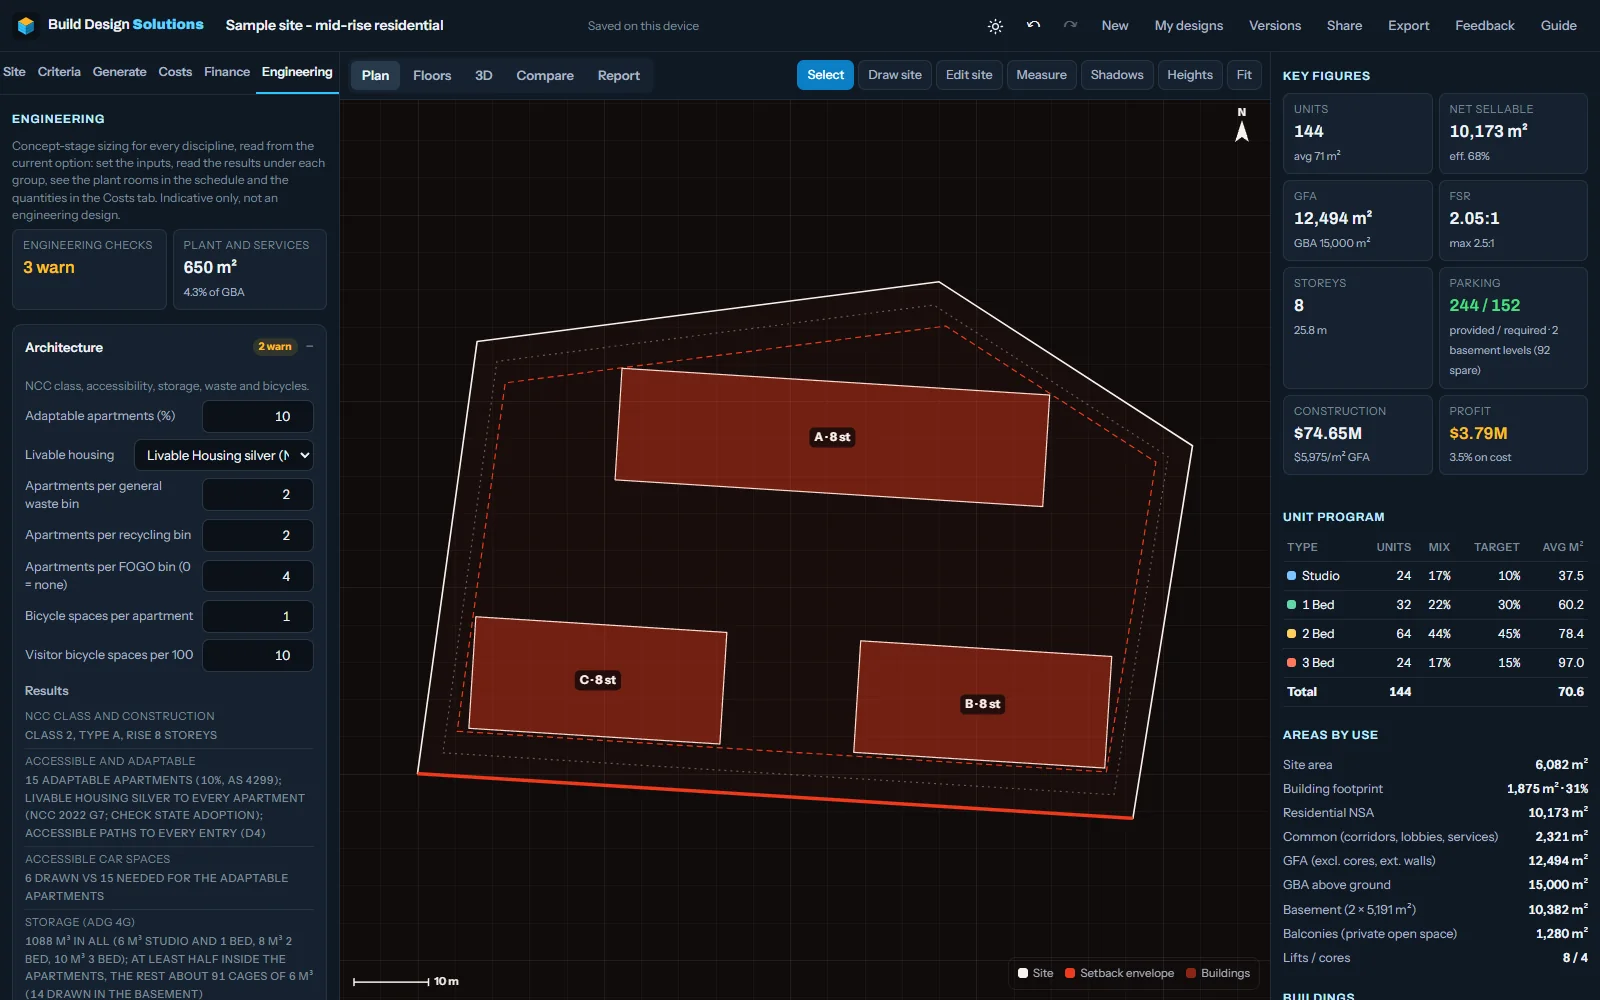Image resolution: width=1600 pixels, height=1000 pixels.
Task: Click the Export button
Action: click(x=1408, y=26)
